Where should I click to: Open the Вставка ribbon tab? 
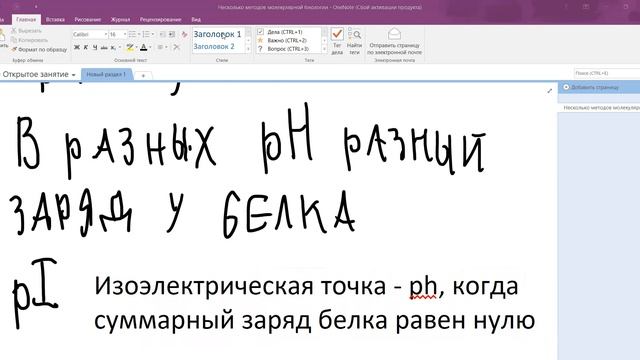[55, 19]
